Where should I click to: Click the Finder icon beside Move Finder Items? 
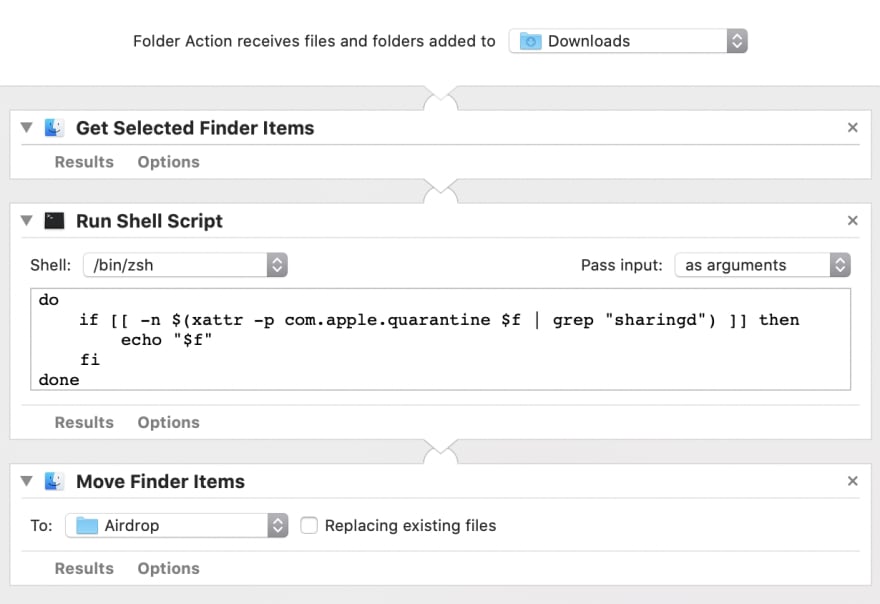[x=54, y=481]
